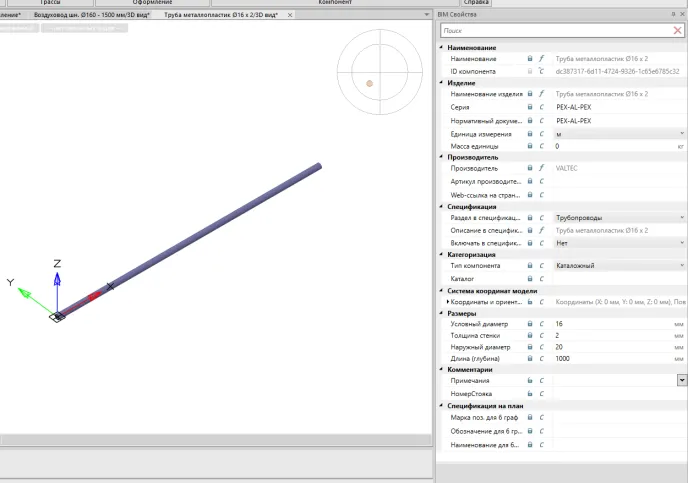This screenshot has height=483, width=688.
Task: Click the lock icon for Серия row
Action: pos(530,108)
